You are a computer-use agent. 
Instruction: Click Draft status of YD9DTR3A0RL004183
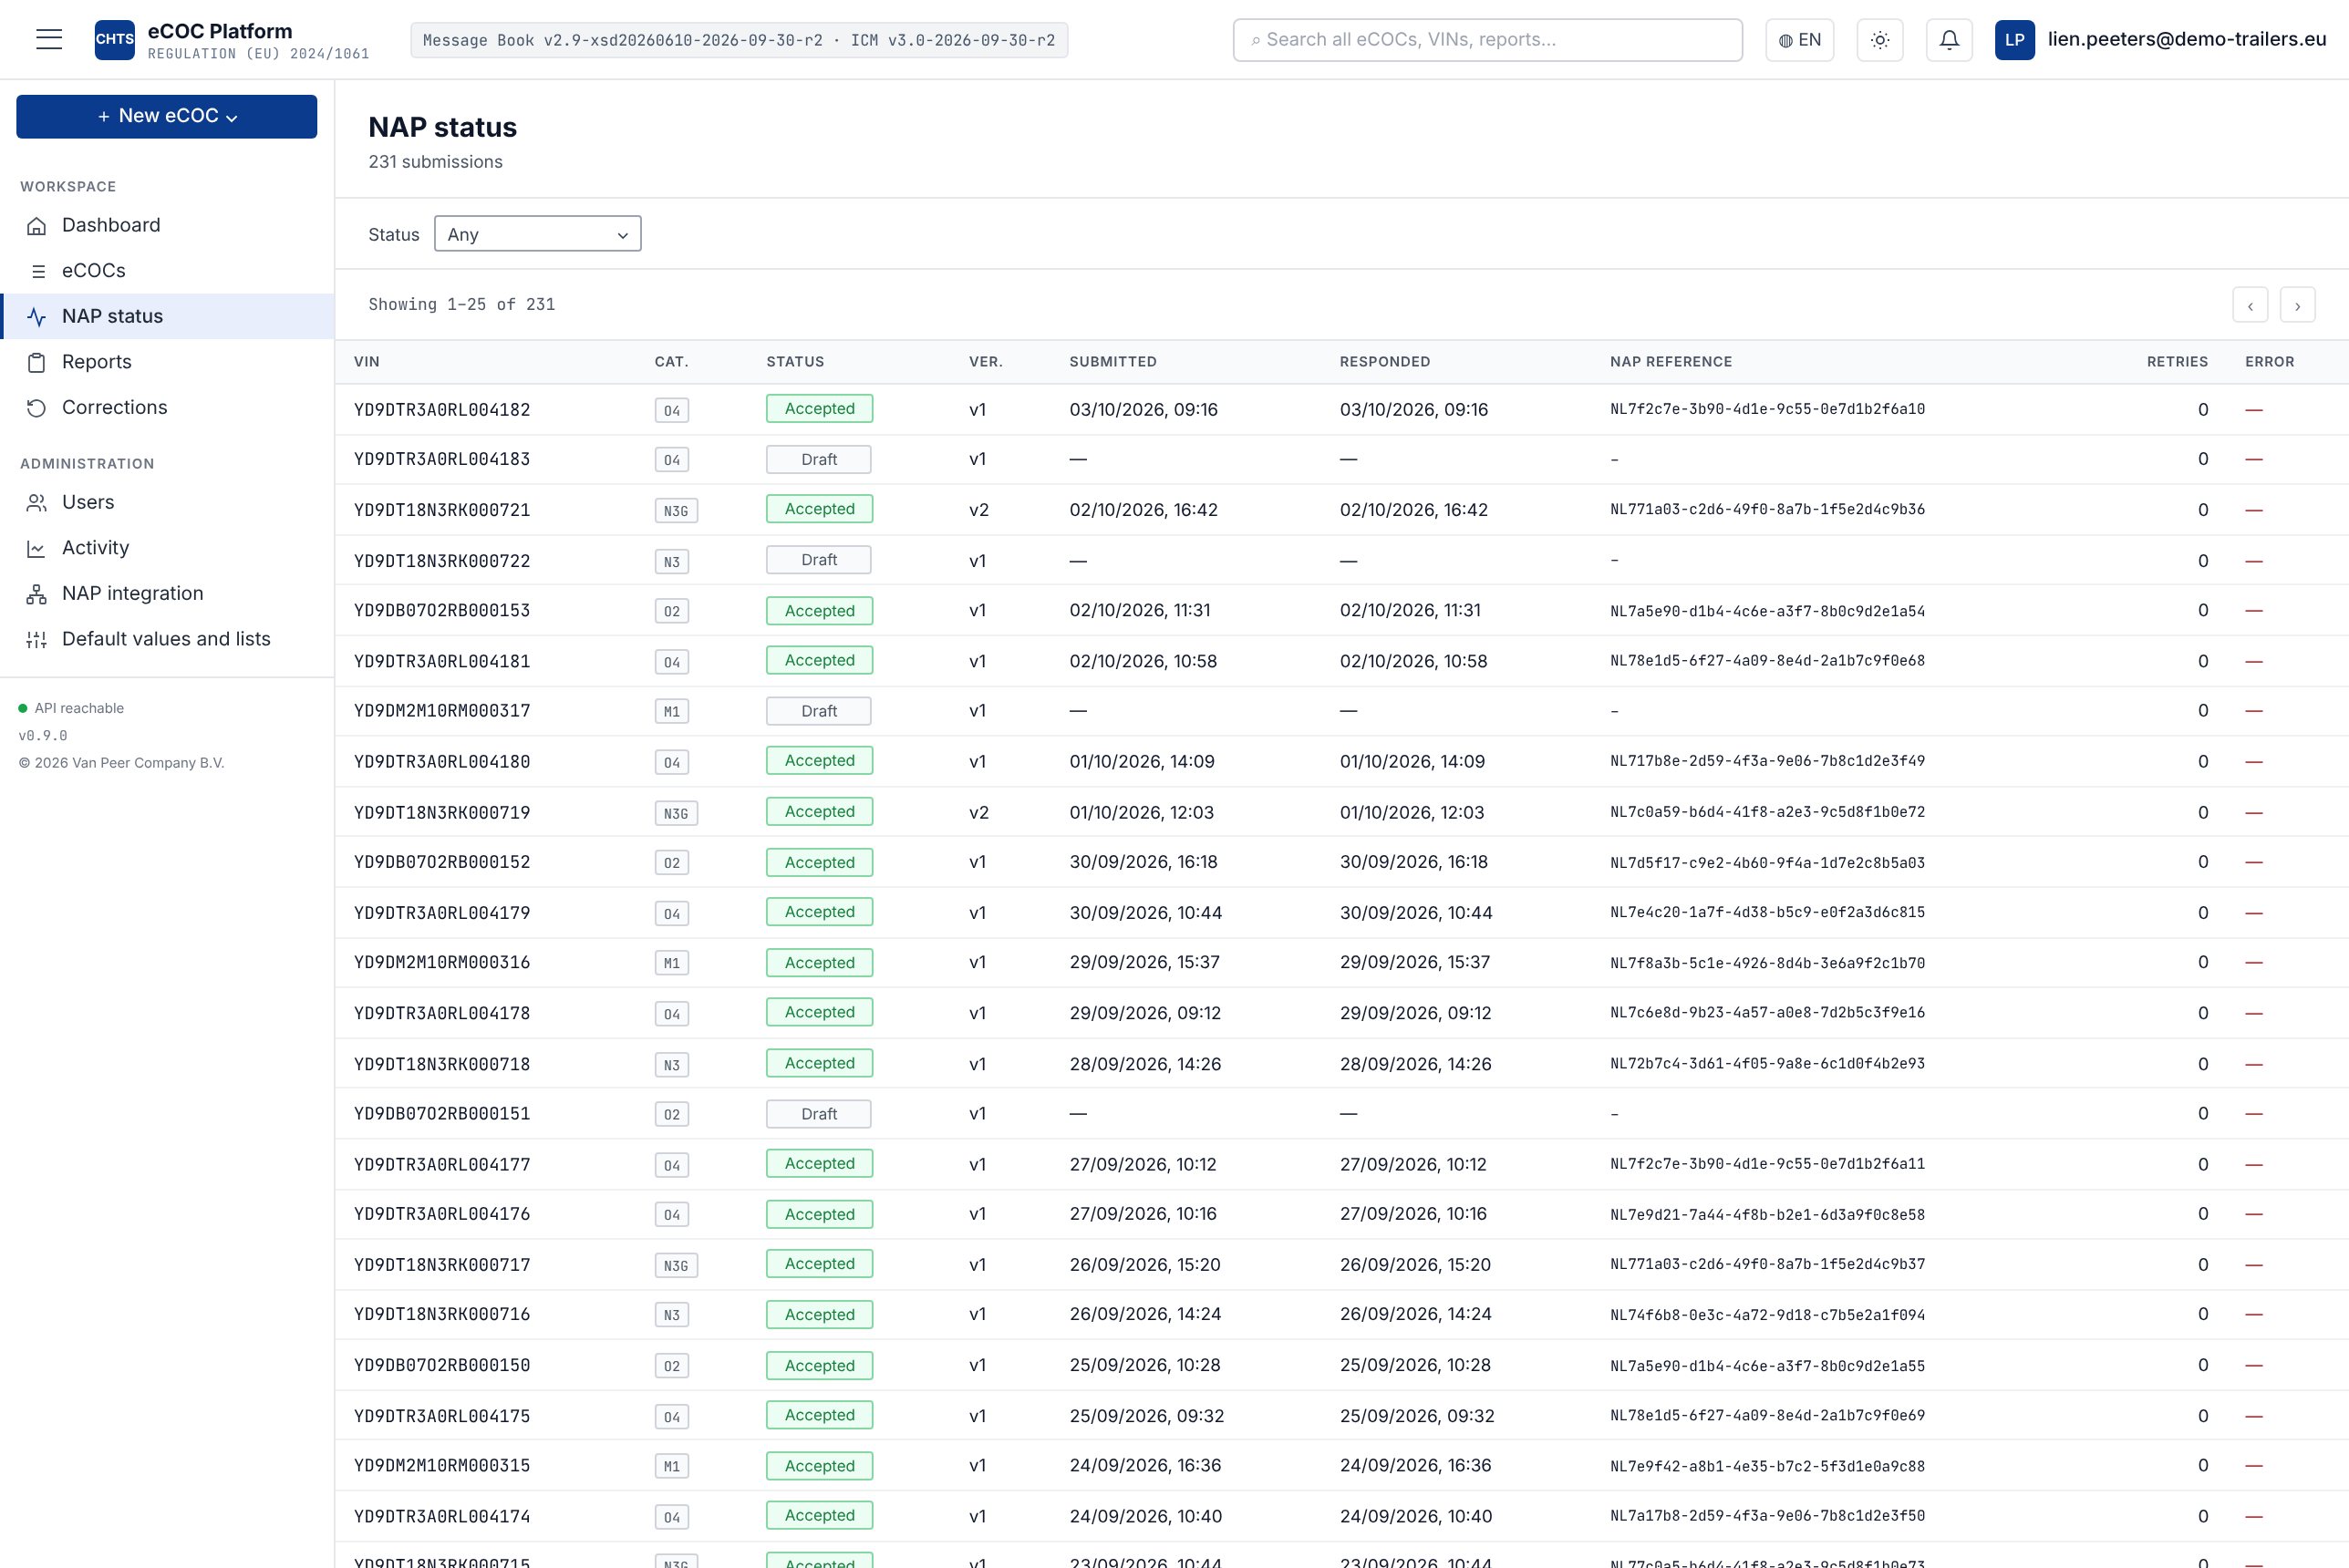[818, 460]
